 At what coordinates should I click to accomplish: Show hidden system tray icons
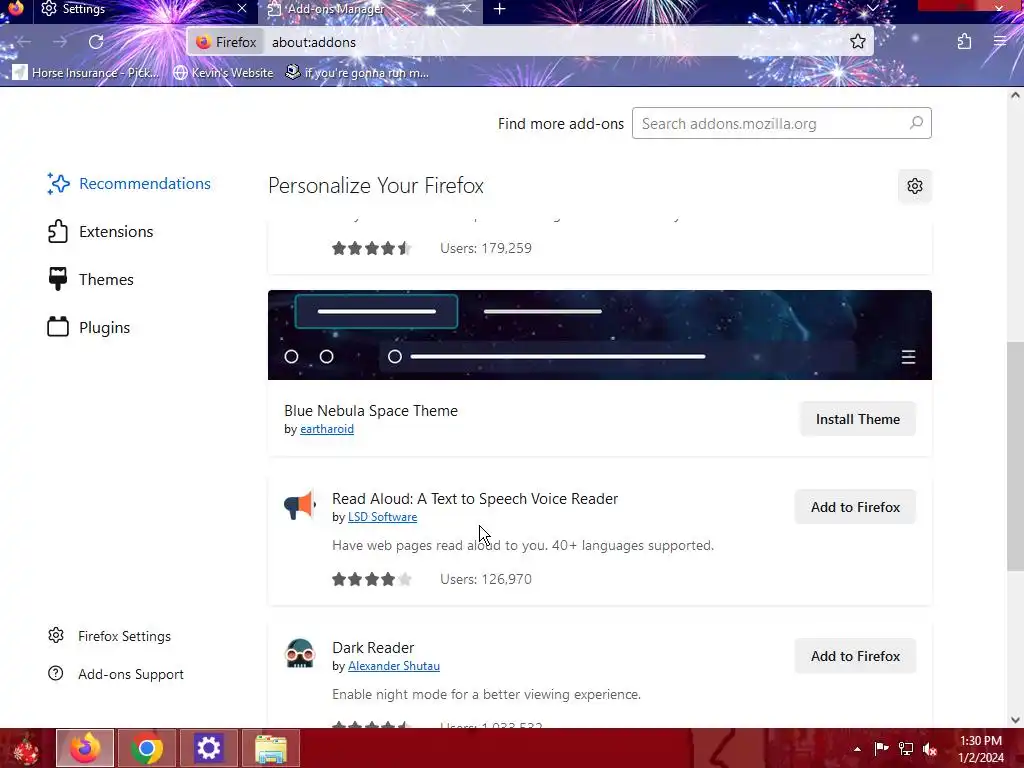tap(857, 749)
